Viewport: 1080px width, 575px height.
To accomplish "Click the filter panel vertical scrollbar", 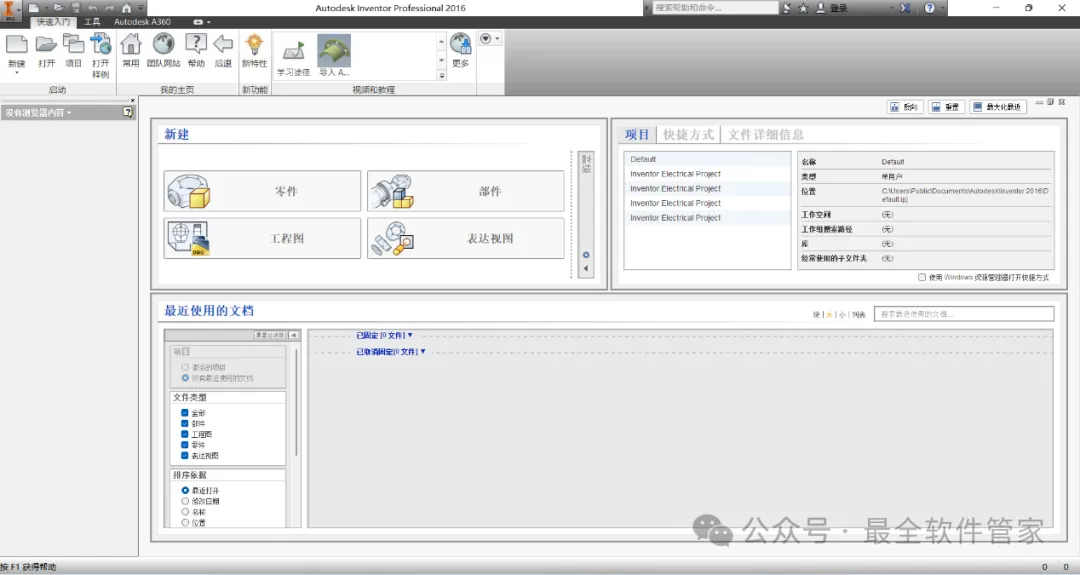I will pos(297,403).
